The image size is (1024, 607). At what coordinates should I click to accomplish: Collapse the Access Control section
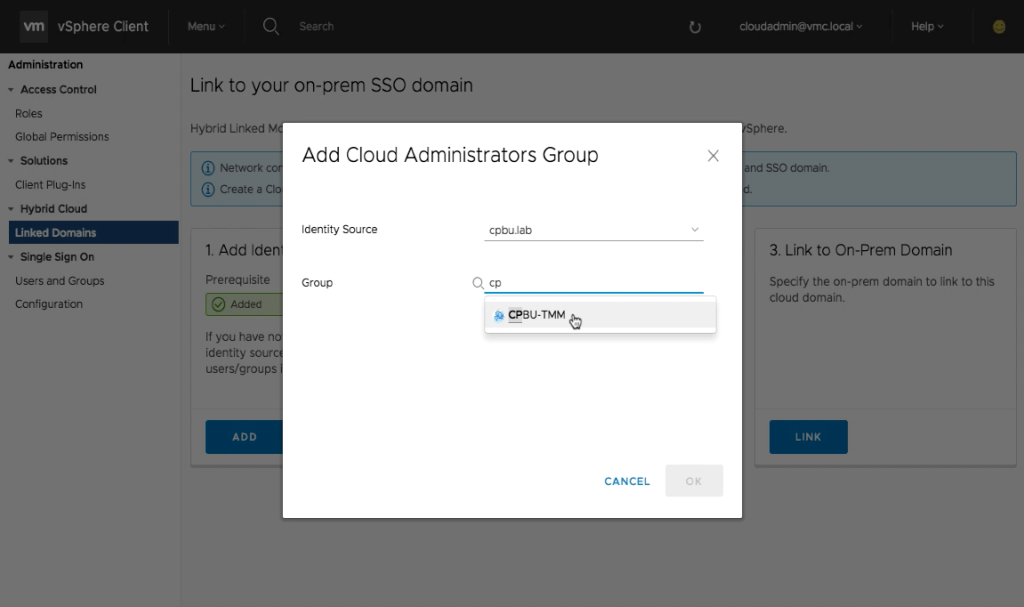pos(11,90)
